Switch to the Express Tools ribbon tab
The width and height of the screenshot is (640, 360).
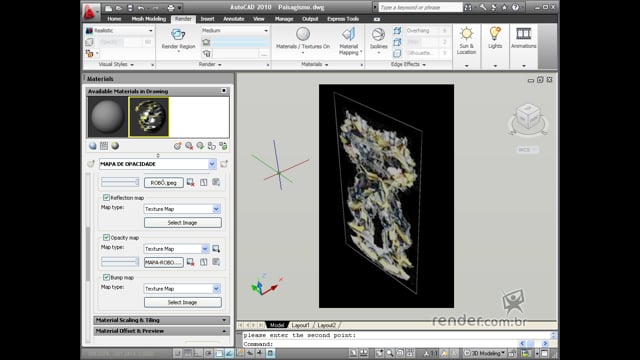(343, 19)
